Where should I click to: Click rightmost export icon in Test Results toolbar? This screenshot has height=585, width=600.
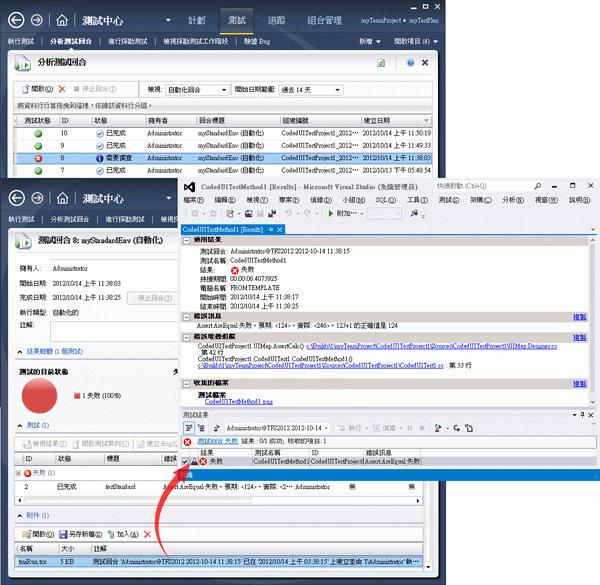pos(469,428)
